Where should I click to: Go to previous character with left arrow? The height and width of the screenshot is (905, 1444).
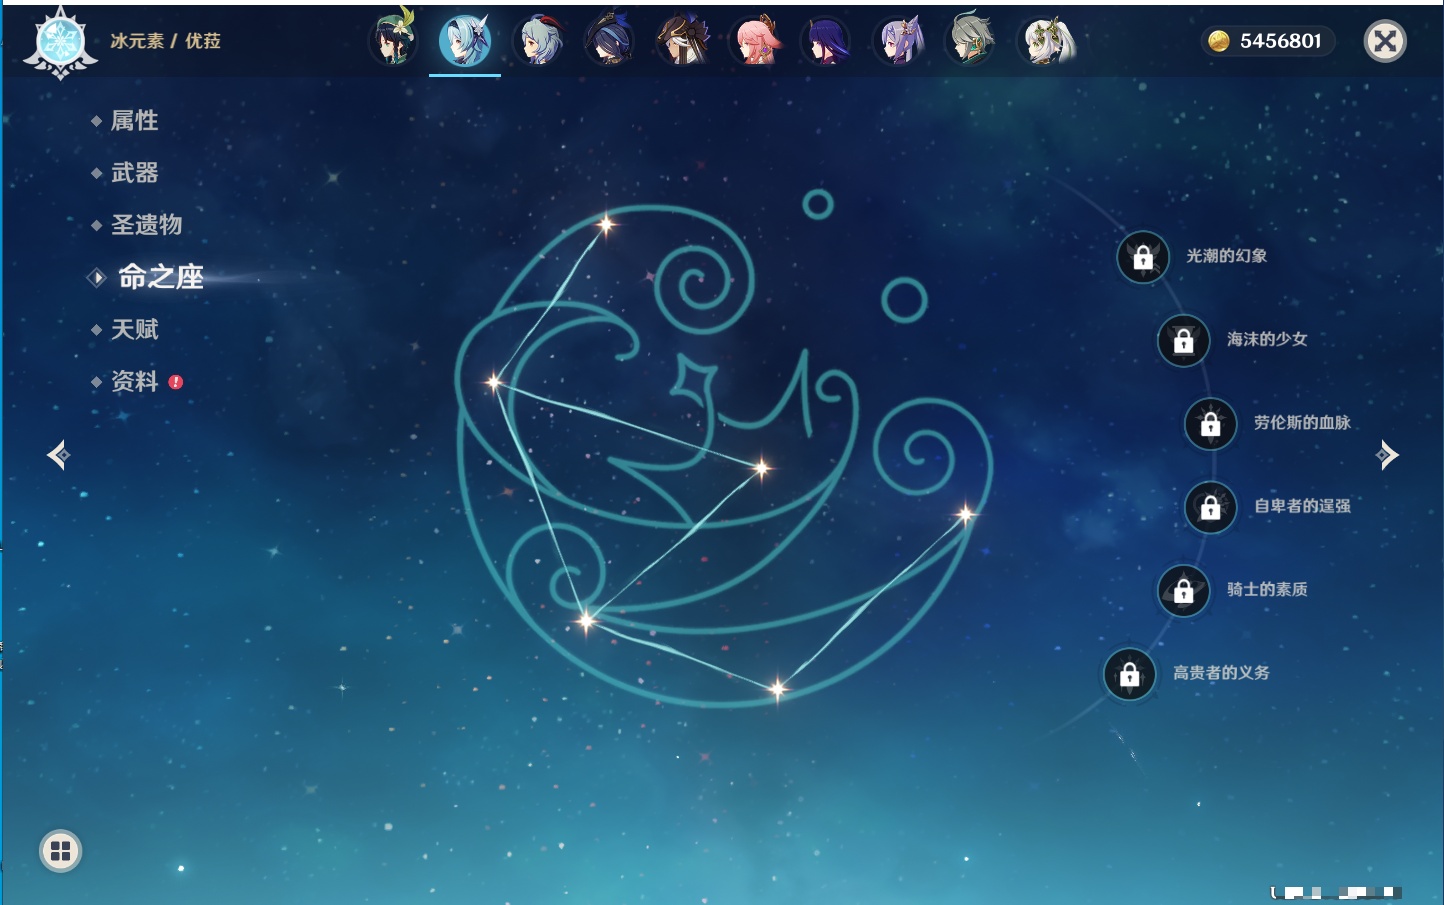pos(58,455)
